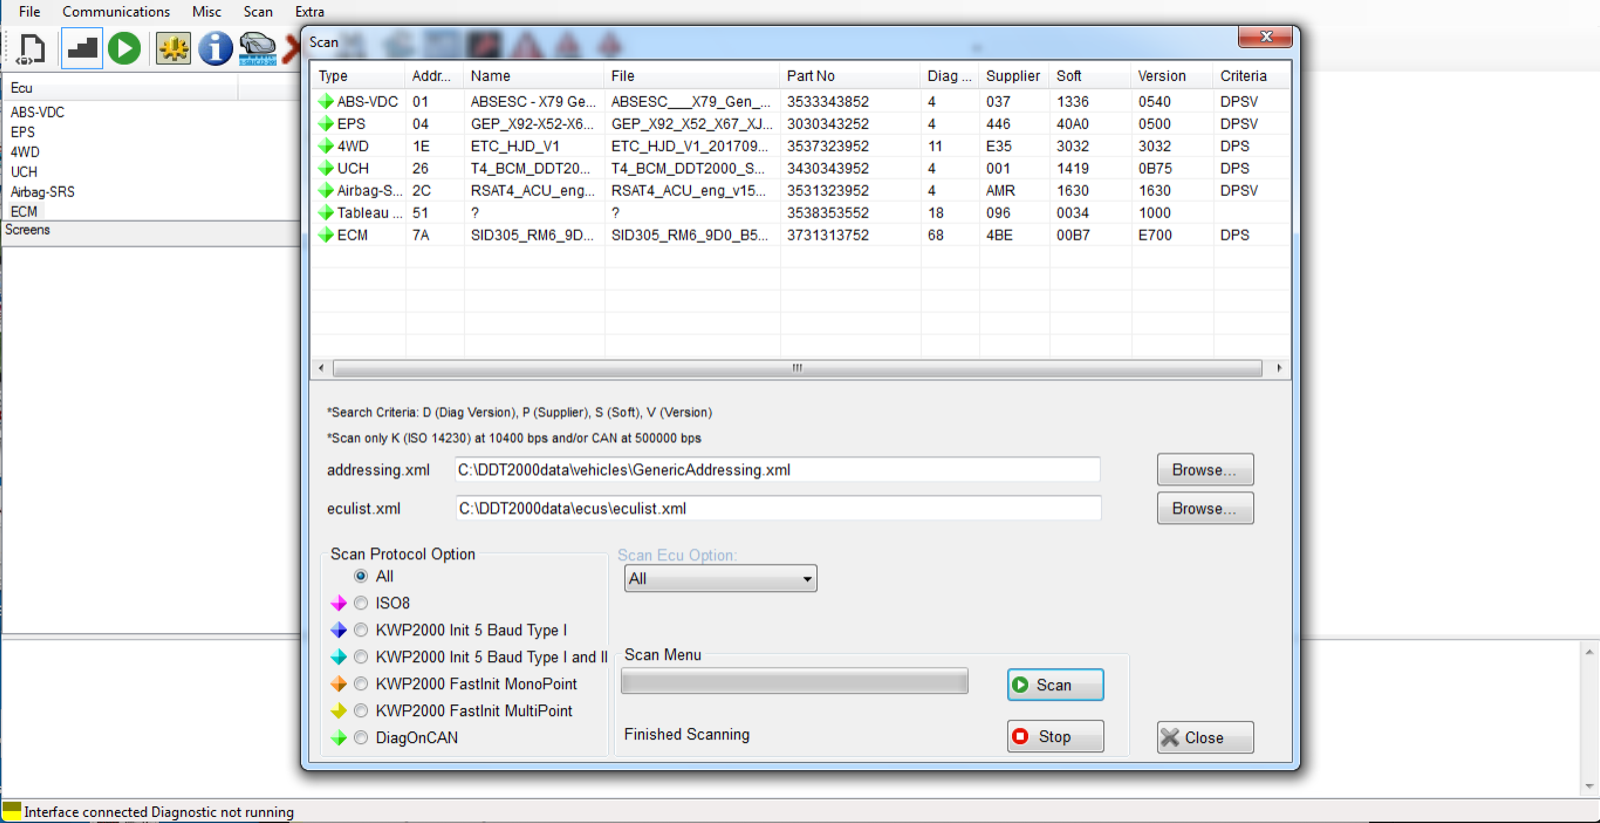Image resolution: width=1600 pixels, height=823 pixels.
Task: Open the Scan menu in menu bar
Action: click(x=258, y=12)
